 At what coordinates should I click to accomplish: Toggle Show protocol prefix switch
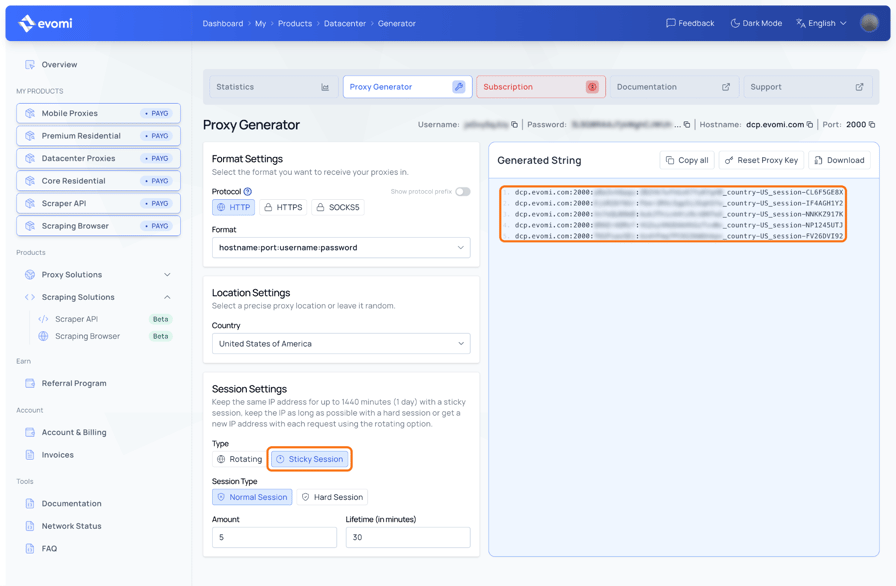click(463, 191)
